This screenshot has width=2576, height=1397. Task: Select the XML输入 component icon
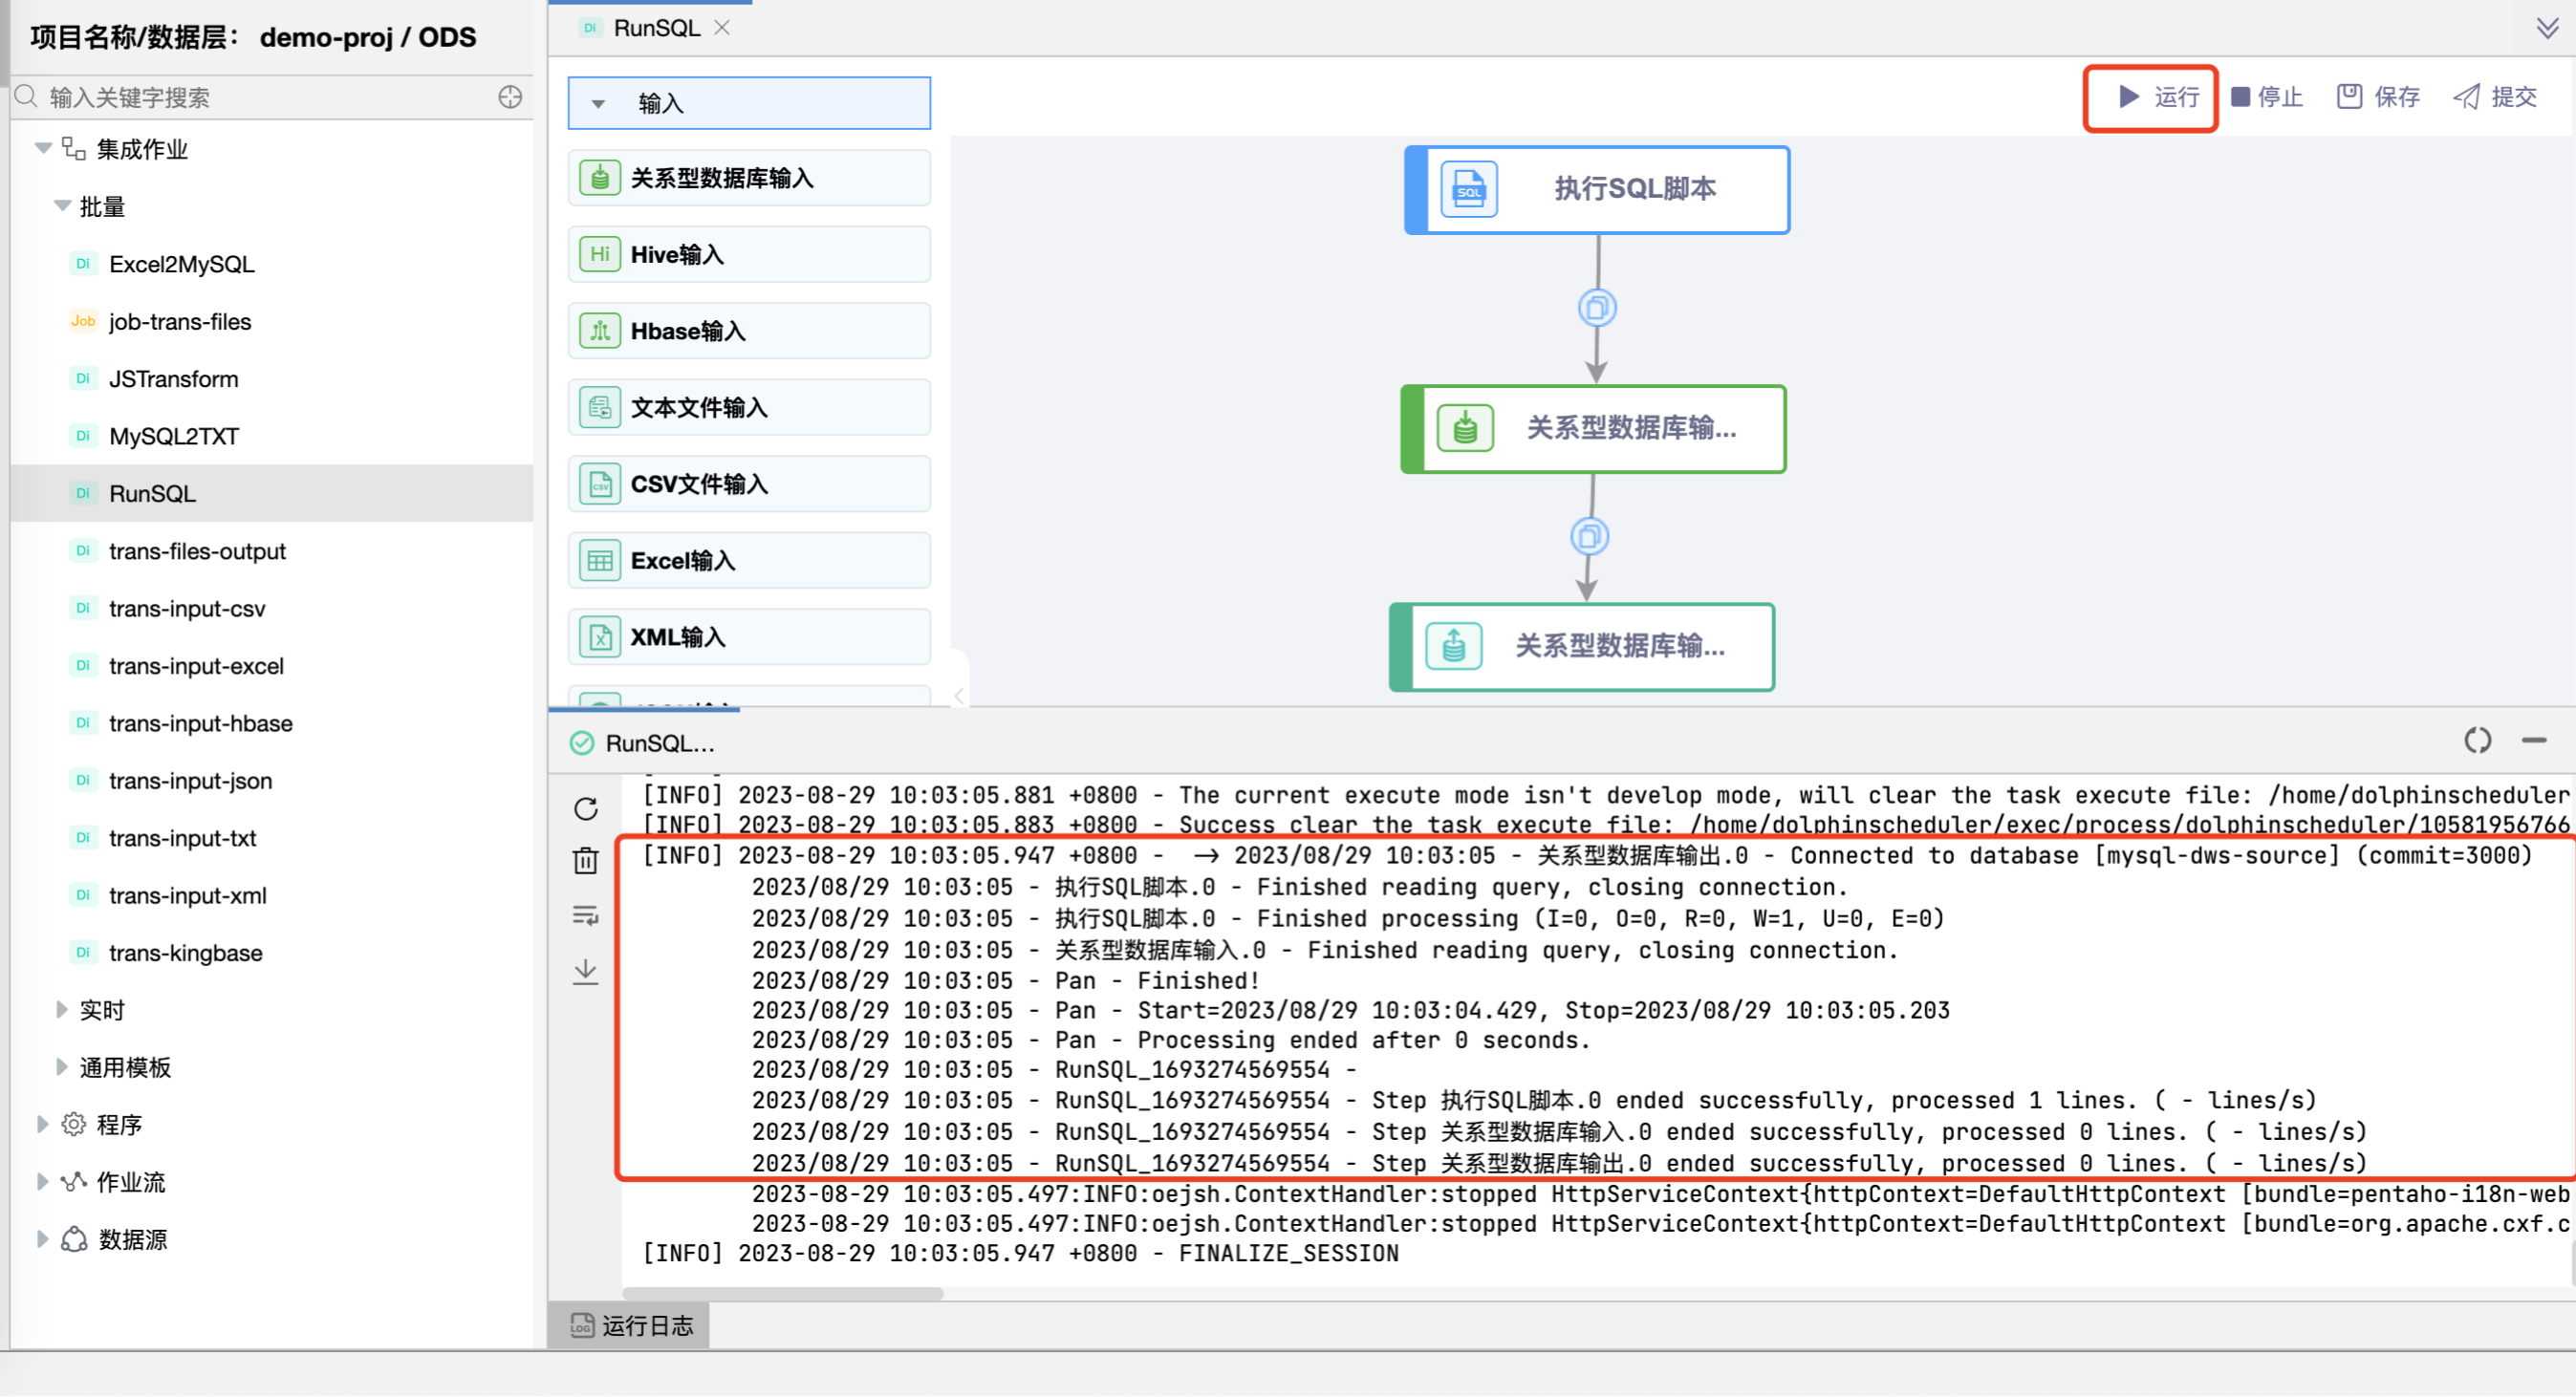(599, 636)
